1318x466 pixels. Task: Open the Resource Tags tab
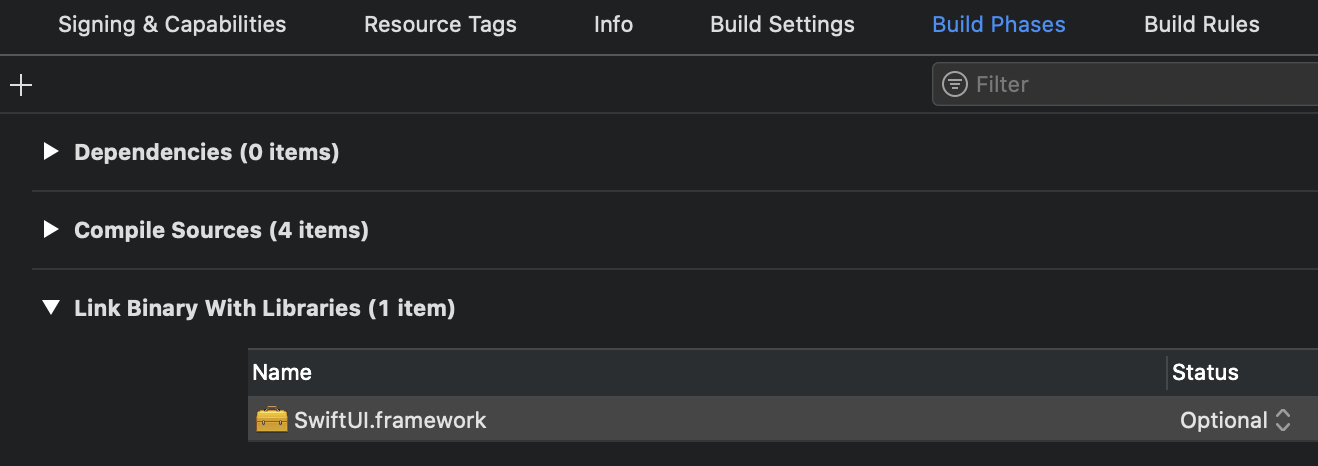(x=440, y=25)
